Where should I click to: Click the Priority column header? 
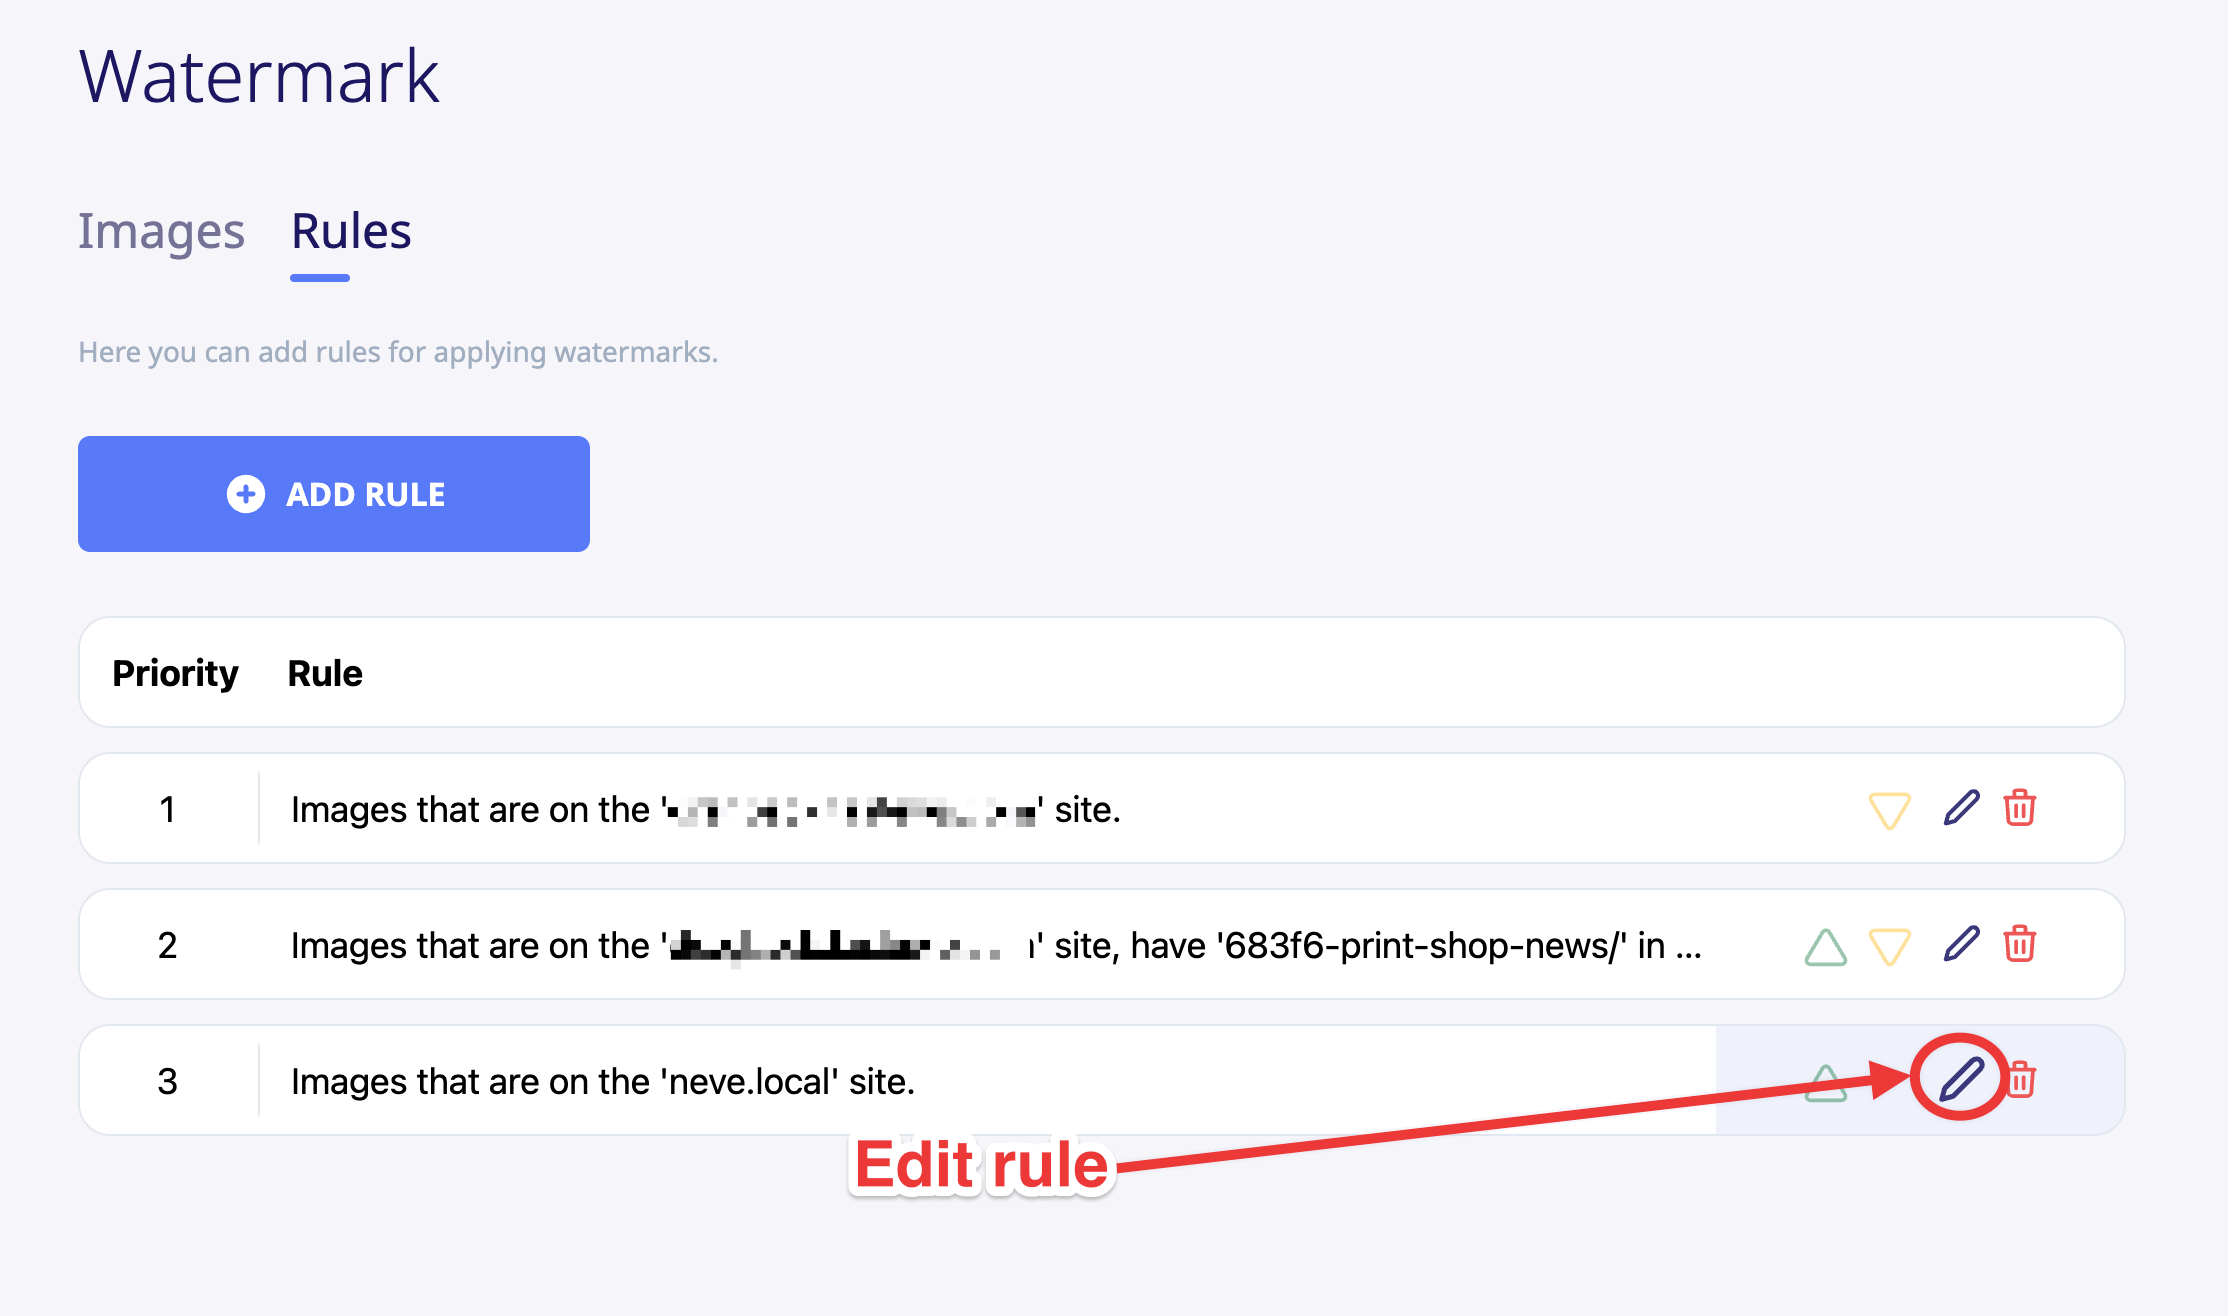pos(175,673)
